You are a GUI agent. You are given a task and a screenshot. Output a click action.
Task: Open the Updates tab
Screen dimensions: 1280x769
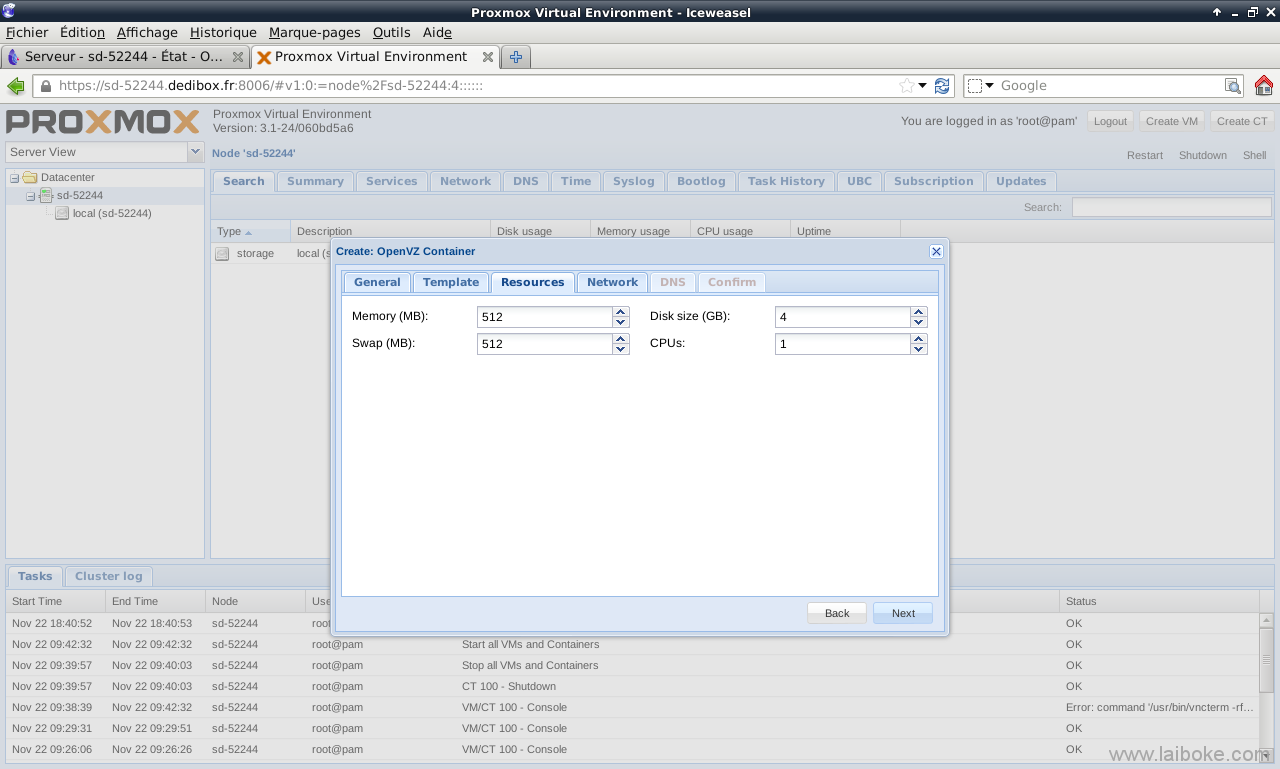pyautogui.click(x=1021, y=181)
